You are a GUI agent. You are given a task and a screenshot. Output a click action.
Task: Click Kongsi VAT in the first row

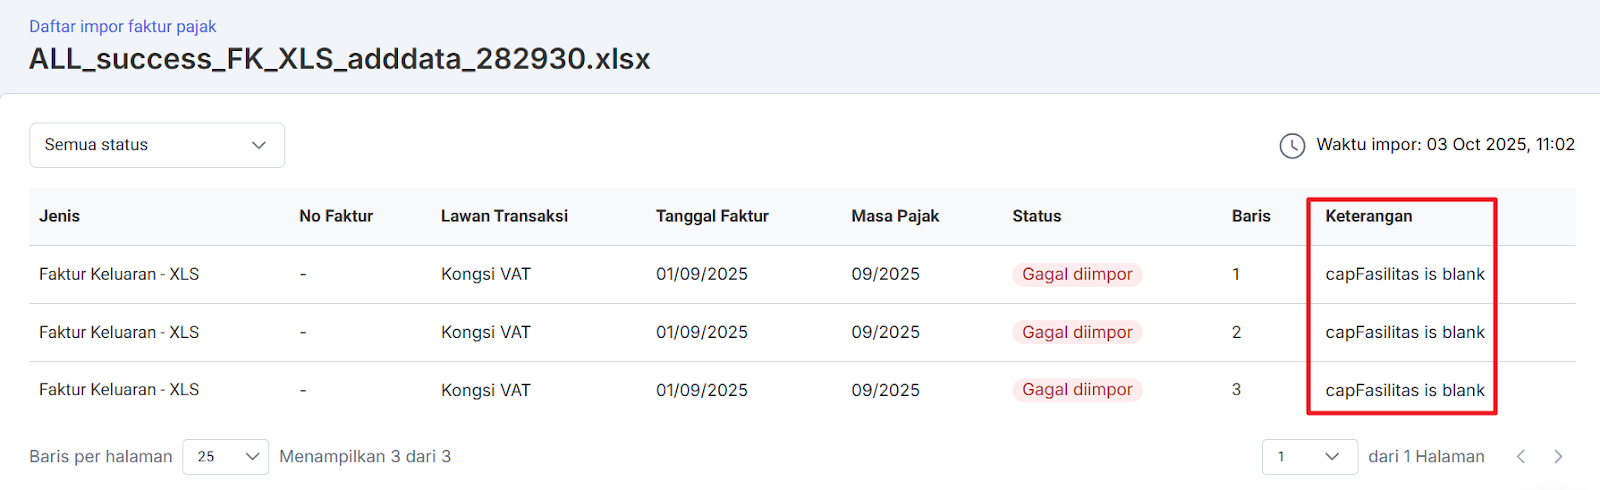[x=486, y=274]
